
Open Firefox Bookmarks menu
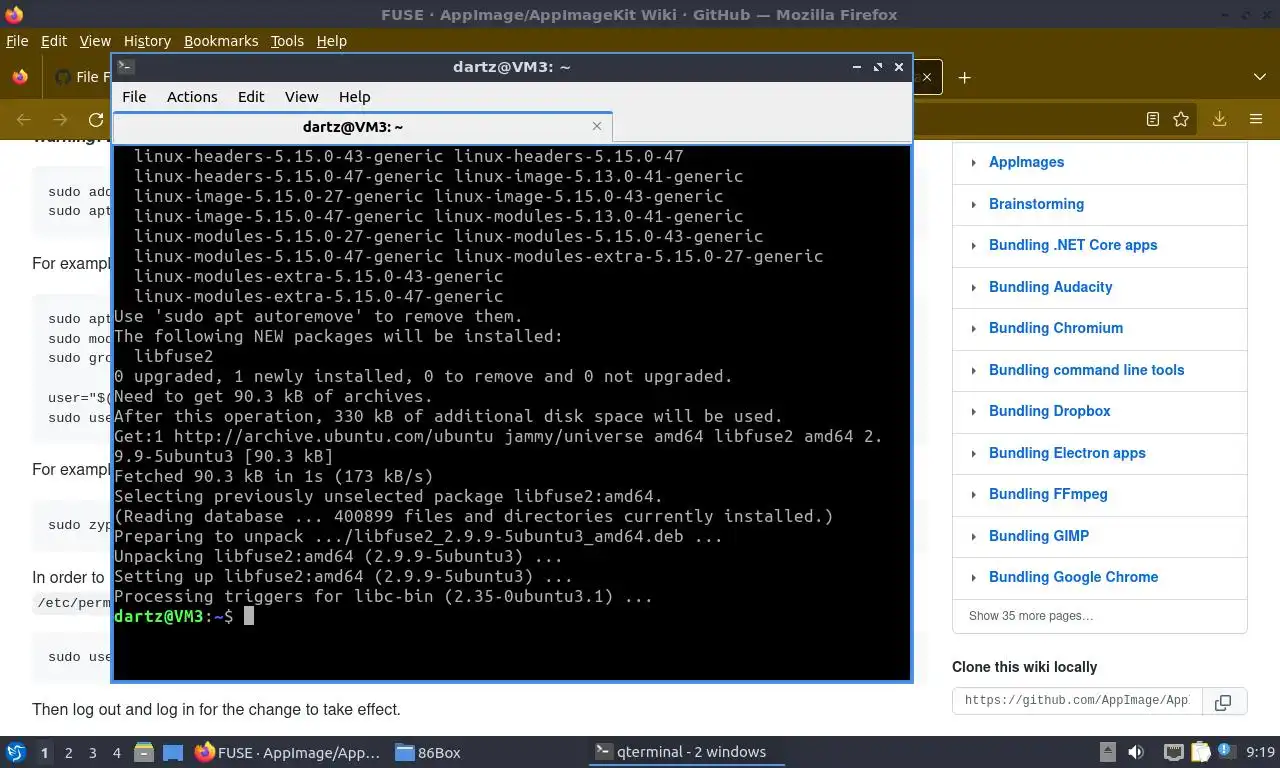(x=221, y=41)
